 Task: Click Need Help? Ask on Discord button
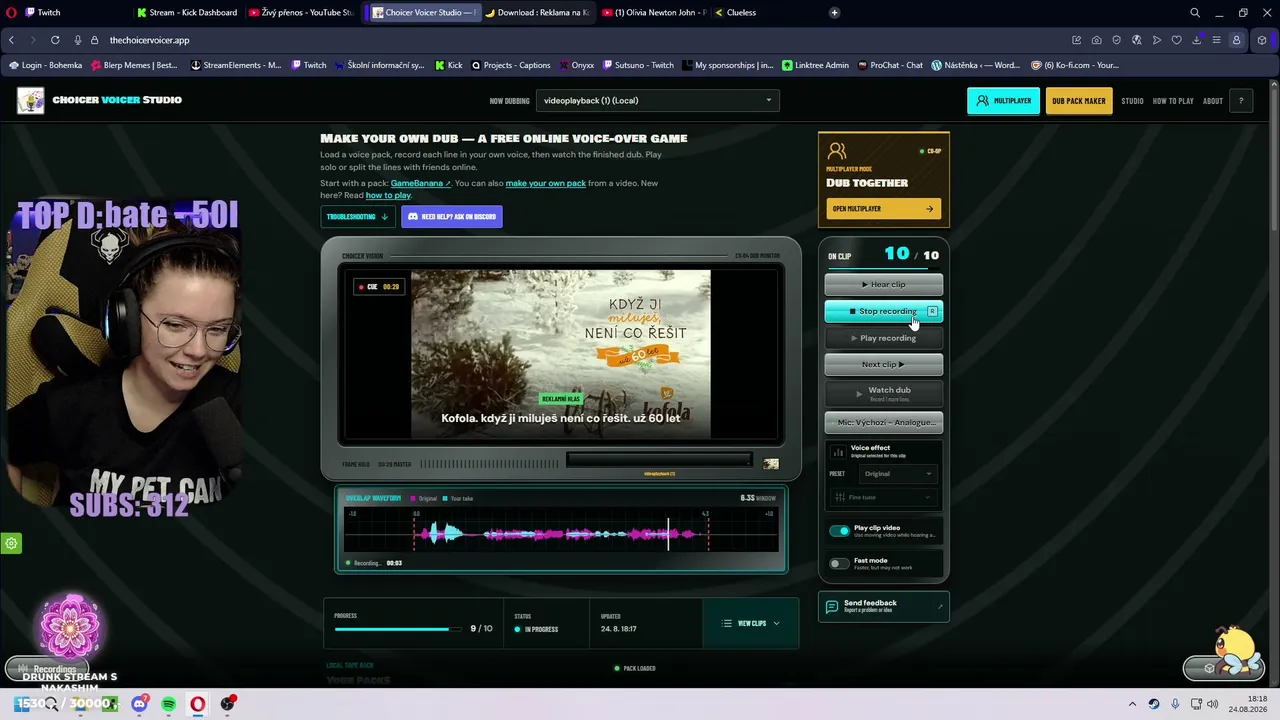[x=452, y=216]
